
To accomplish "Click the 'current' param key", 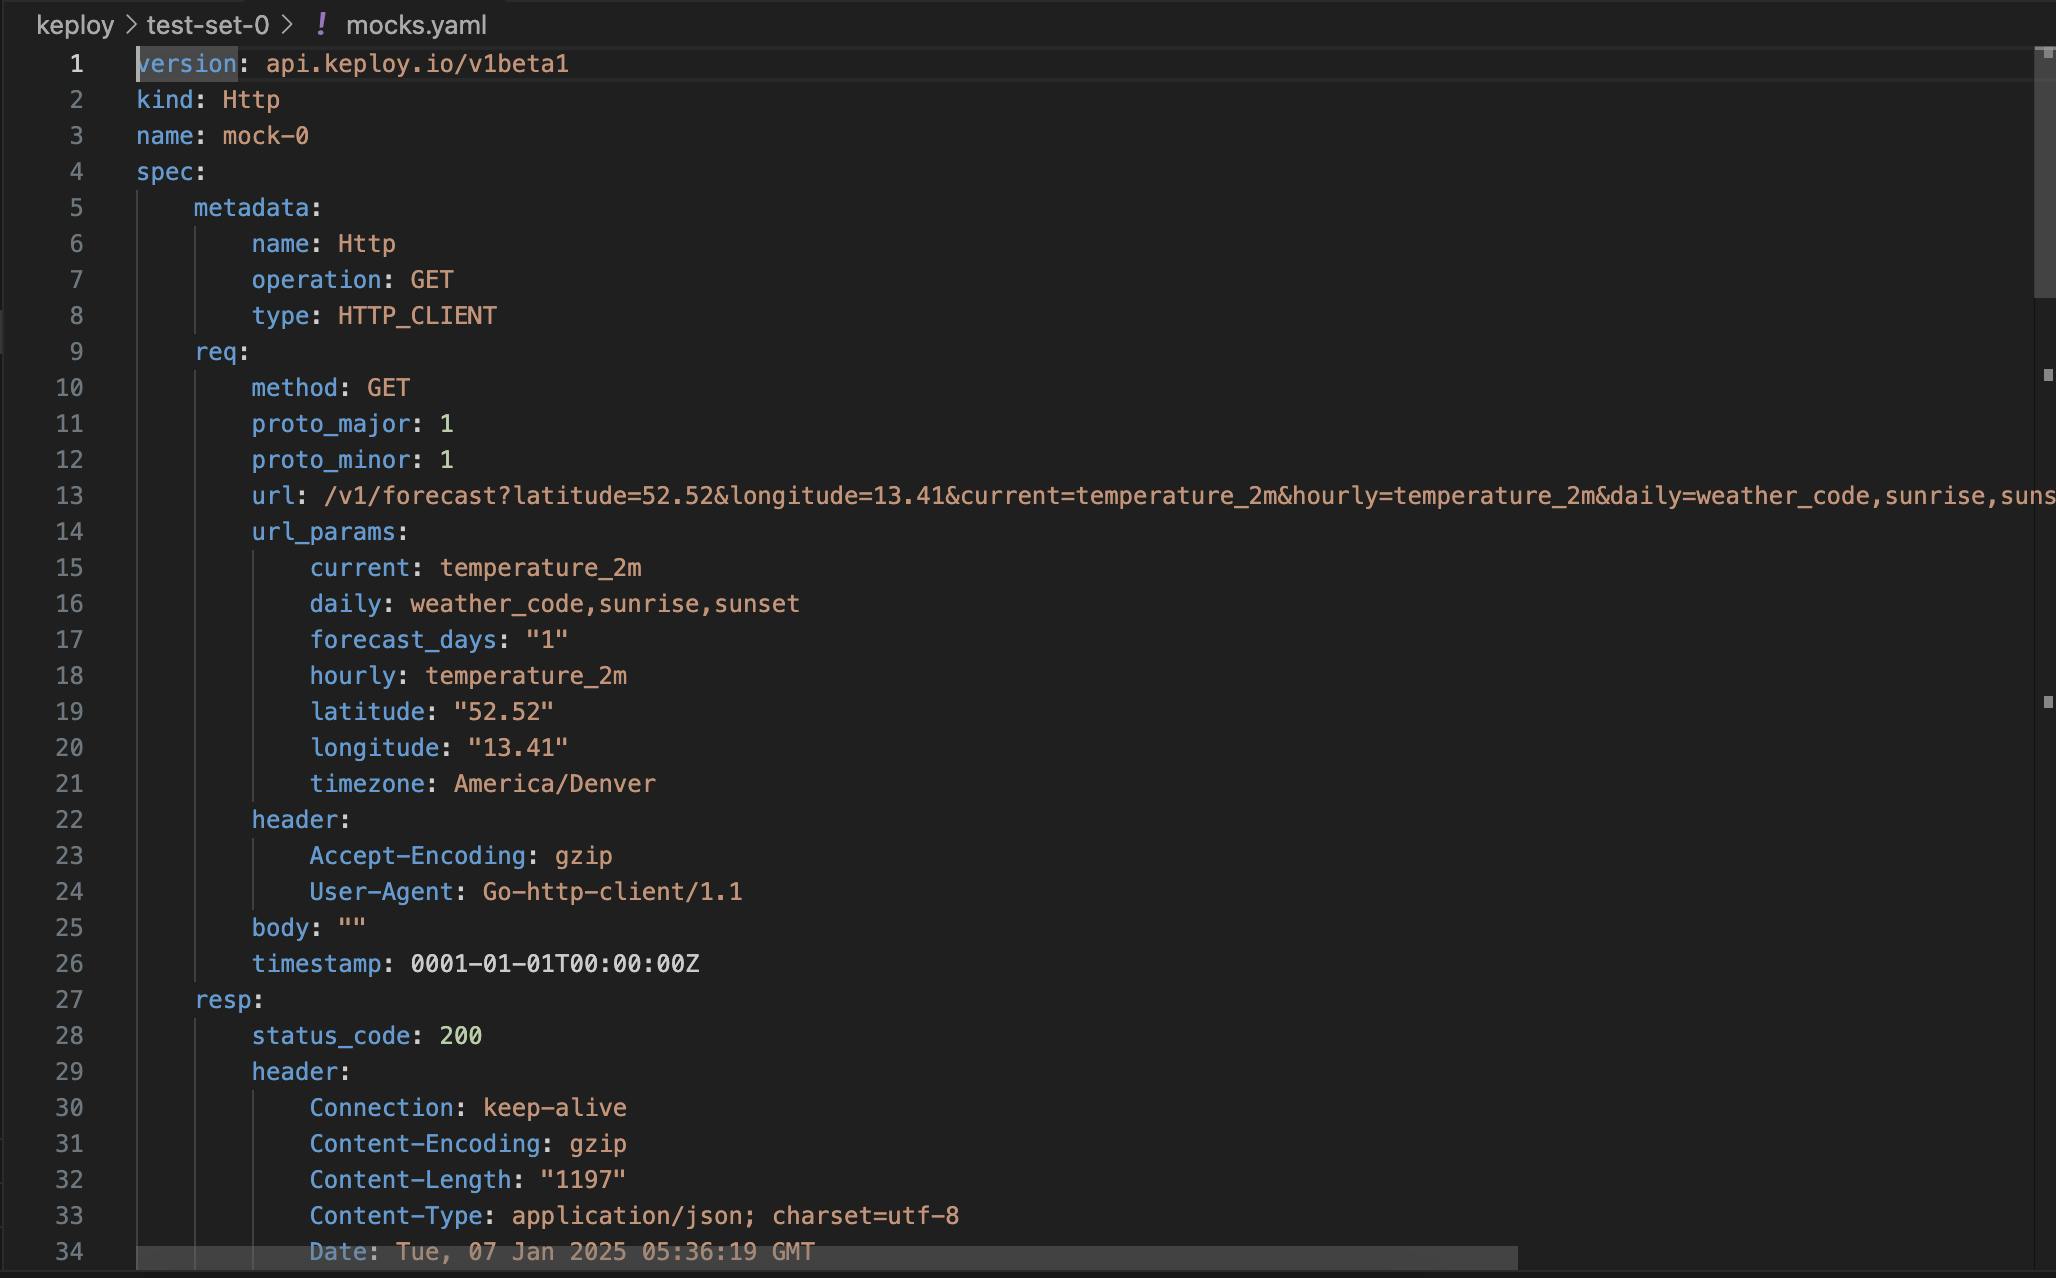I will coord(360,568).
